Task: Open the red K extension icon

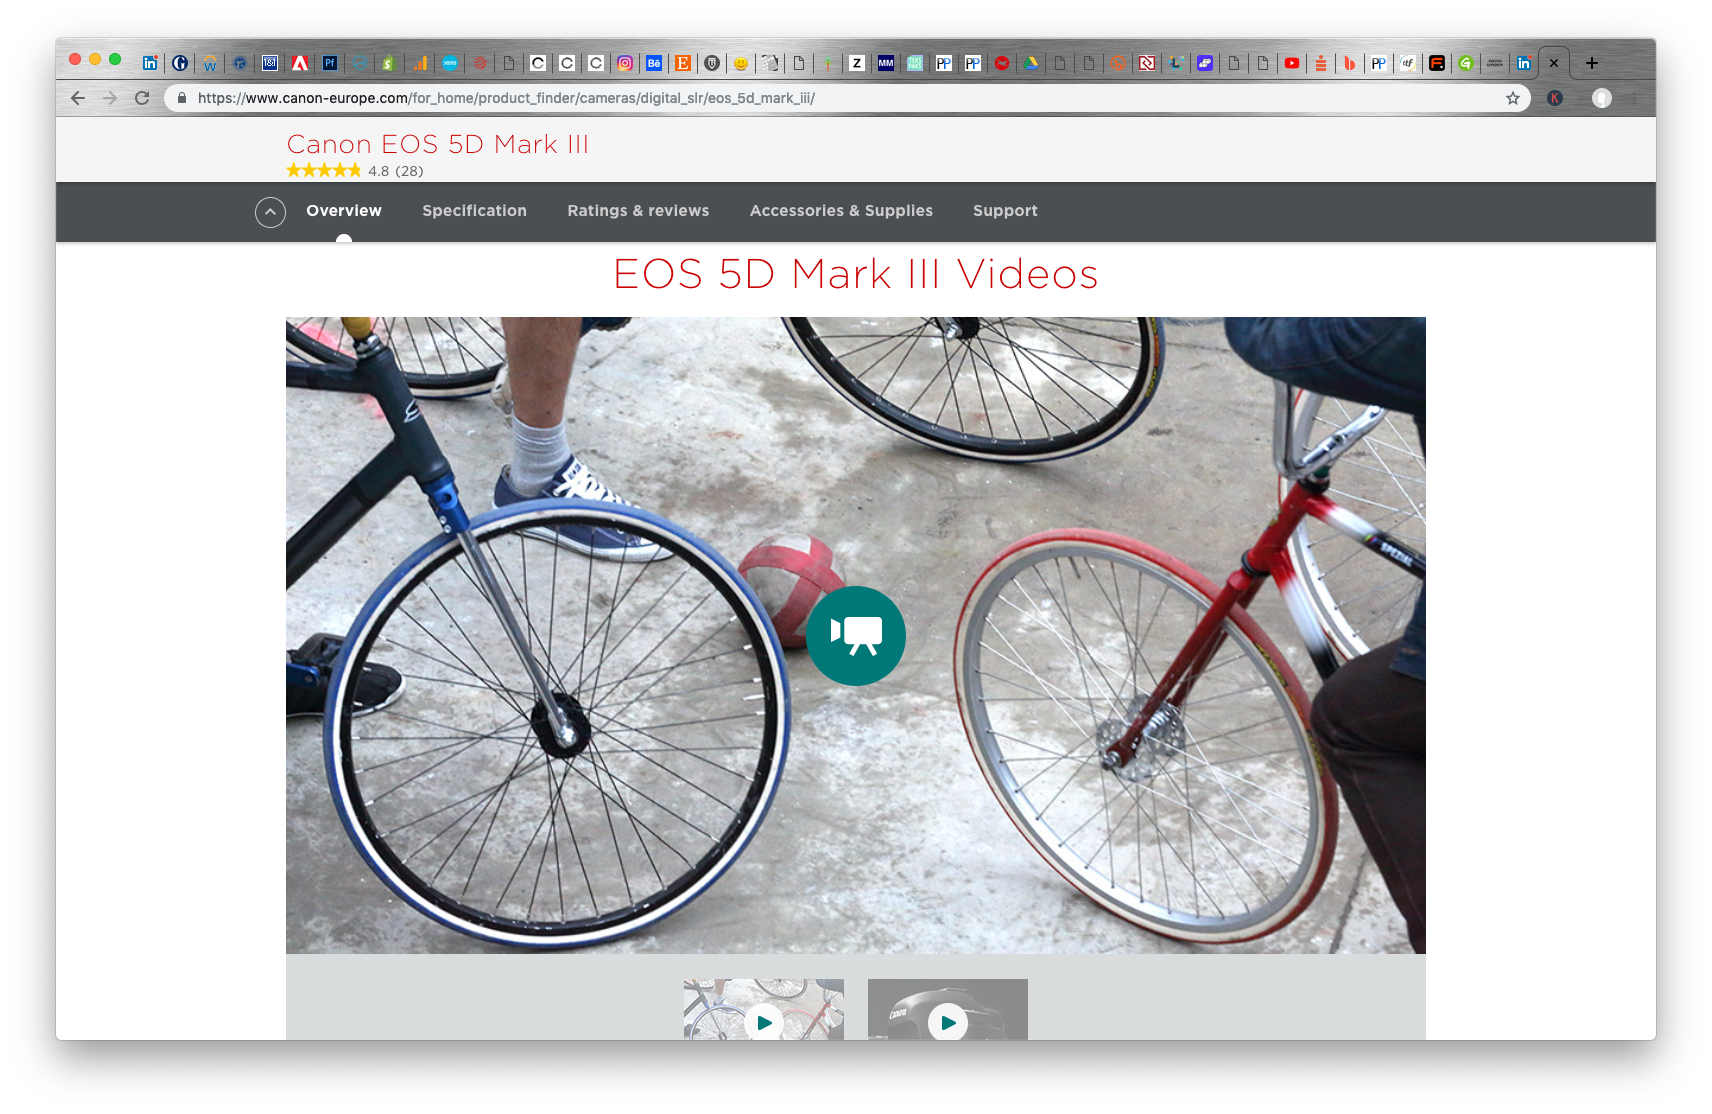Action: tap(1555, 98)
